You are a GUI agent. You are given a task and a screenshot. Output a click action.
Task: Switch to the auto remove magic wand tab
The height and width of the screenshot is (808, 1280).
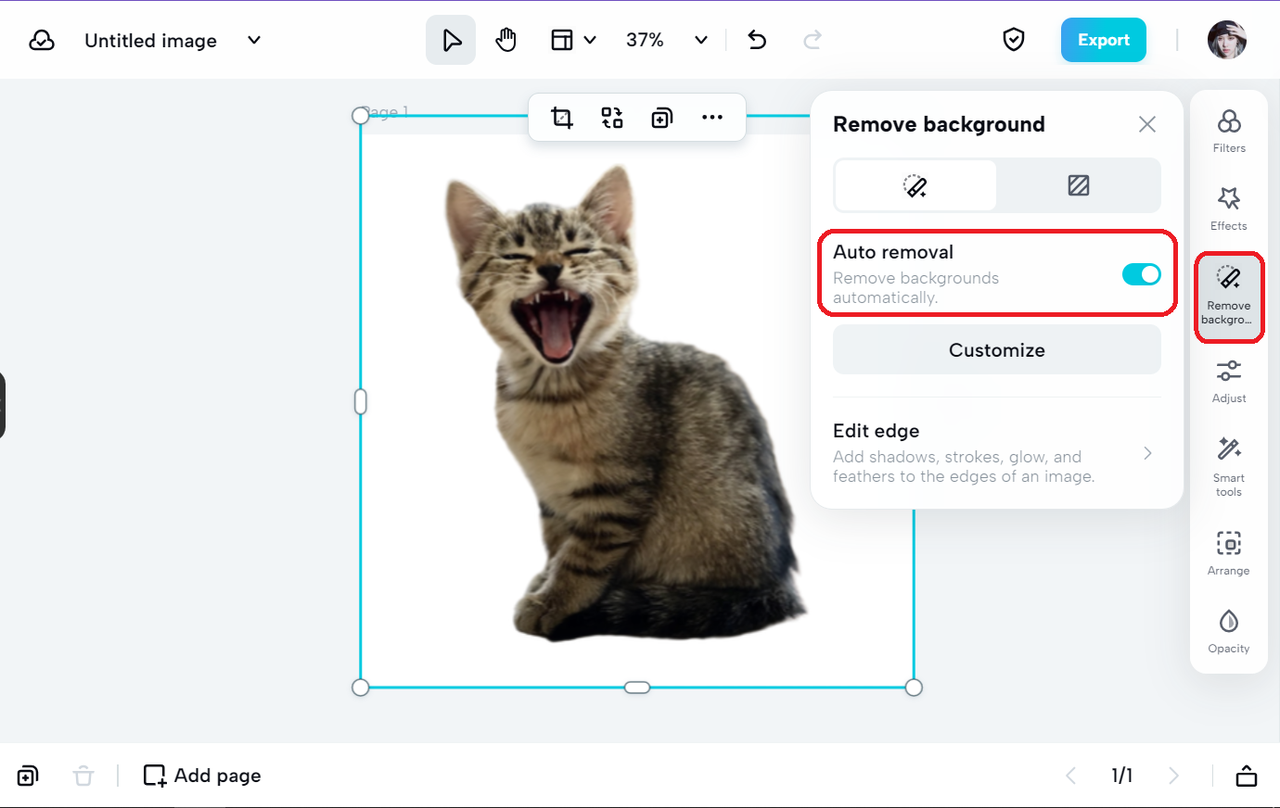pyautogui.click(x=916, y=186)
